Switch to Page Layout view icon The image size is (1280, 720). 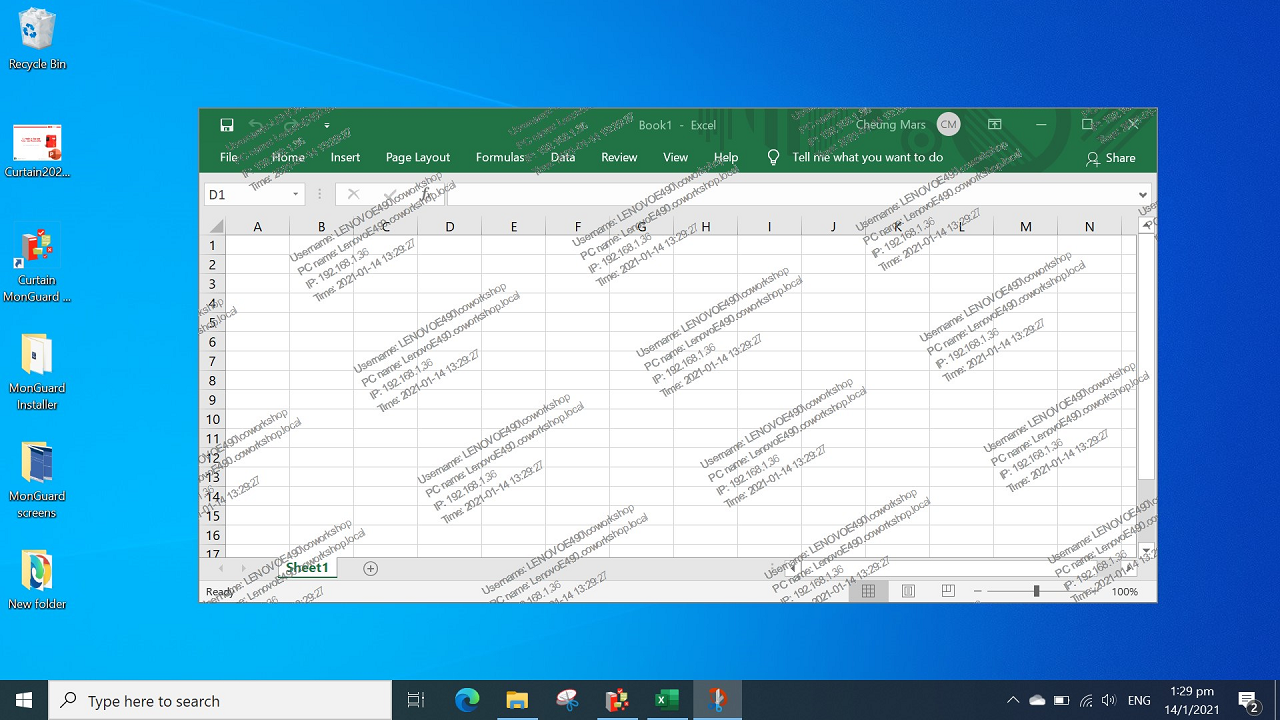(x=908, y=591)
